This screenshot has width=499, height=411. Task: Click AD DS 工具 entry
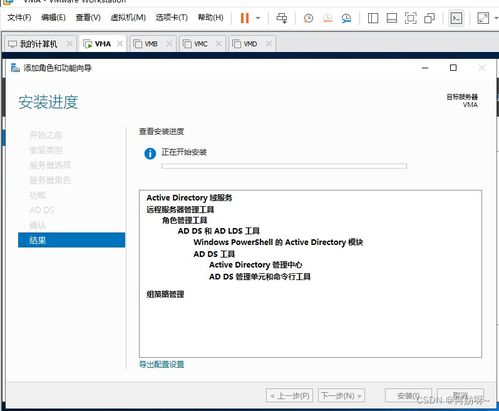214,254
